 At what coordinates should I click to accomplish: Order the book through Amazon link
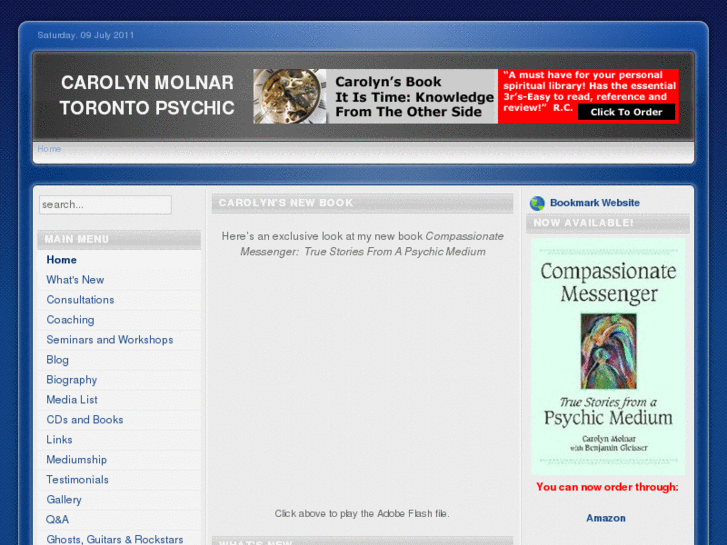tap(606, 518)
